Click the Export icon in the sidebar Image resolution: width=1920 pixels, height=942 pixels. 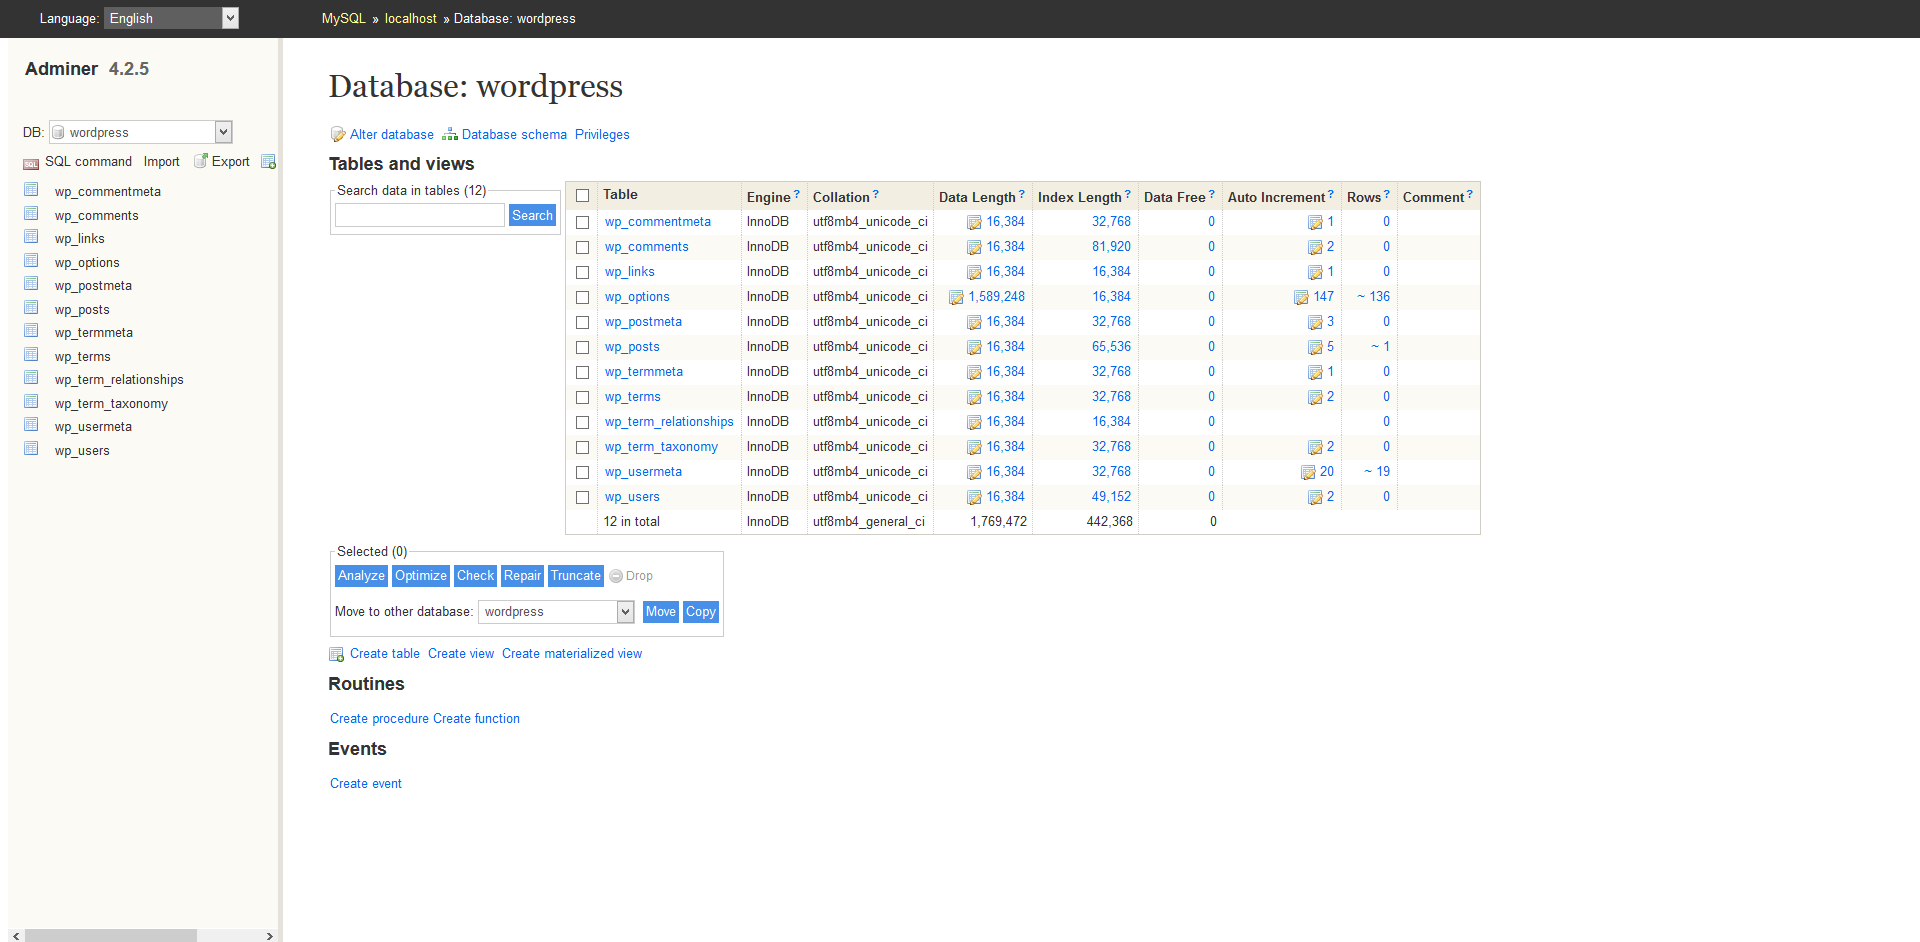[200, 161]
